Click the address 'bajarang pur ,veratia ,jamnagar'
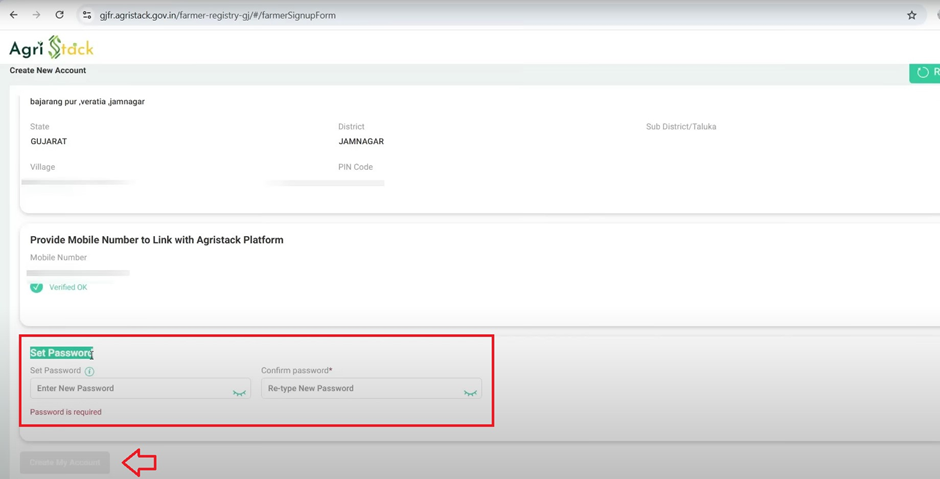 pyautogui.click(x=88, y=101)
